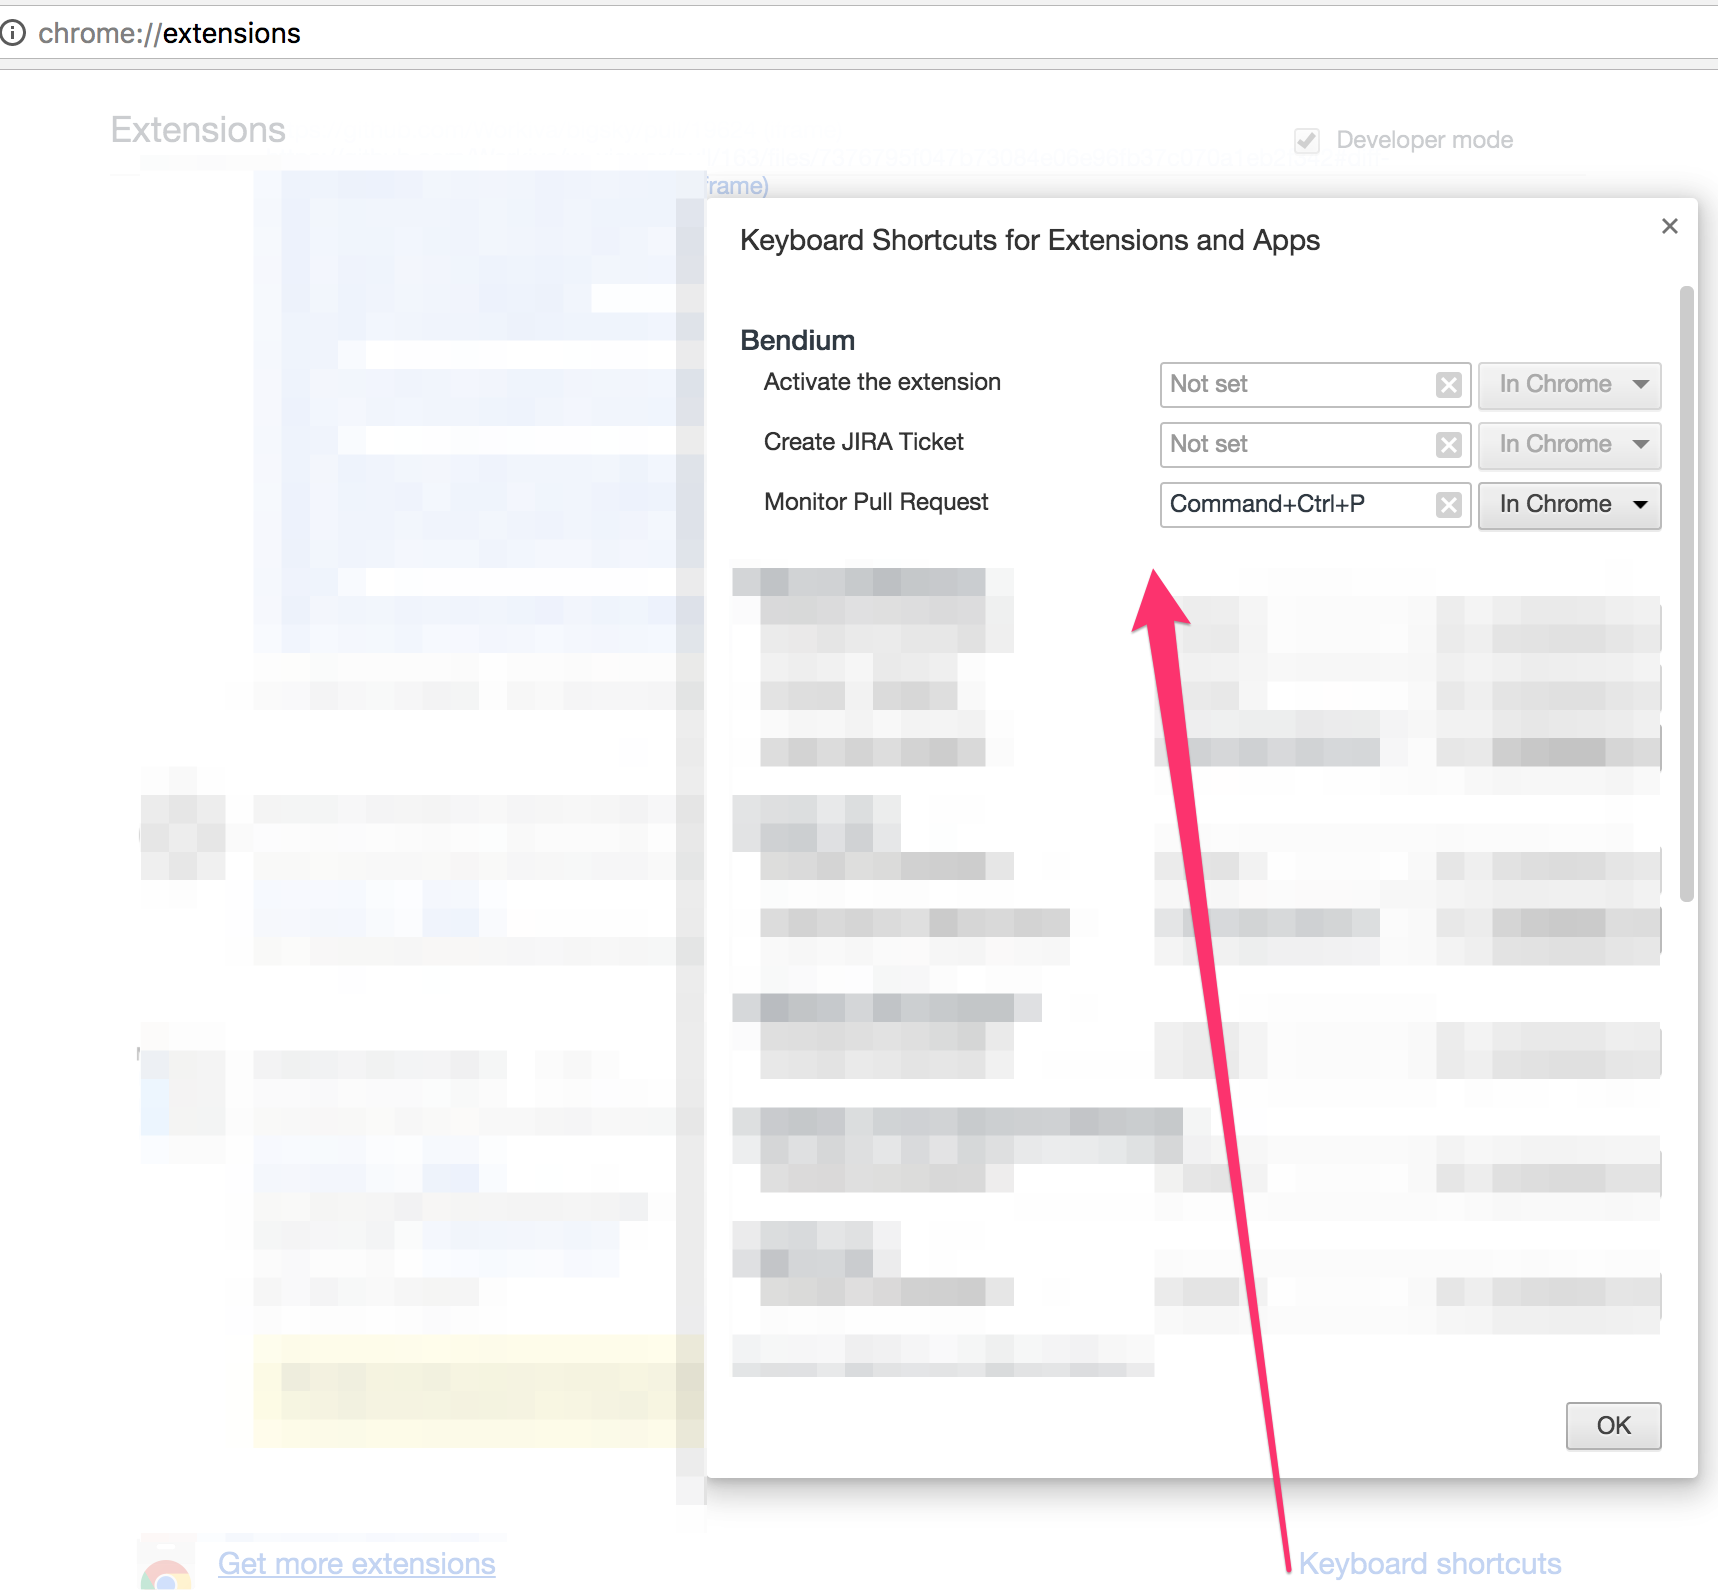
Task: Close the Keyboard Shortcuts dialog
Action: coord(1669,227)
